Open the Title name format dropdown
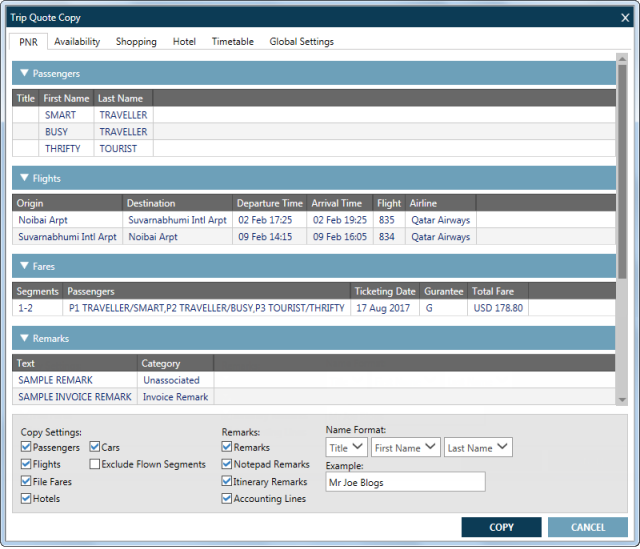 point(346,448)
